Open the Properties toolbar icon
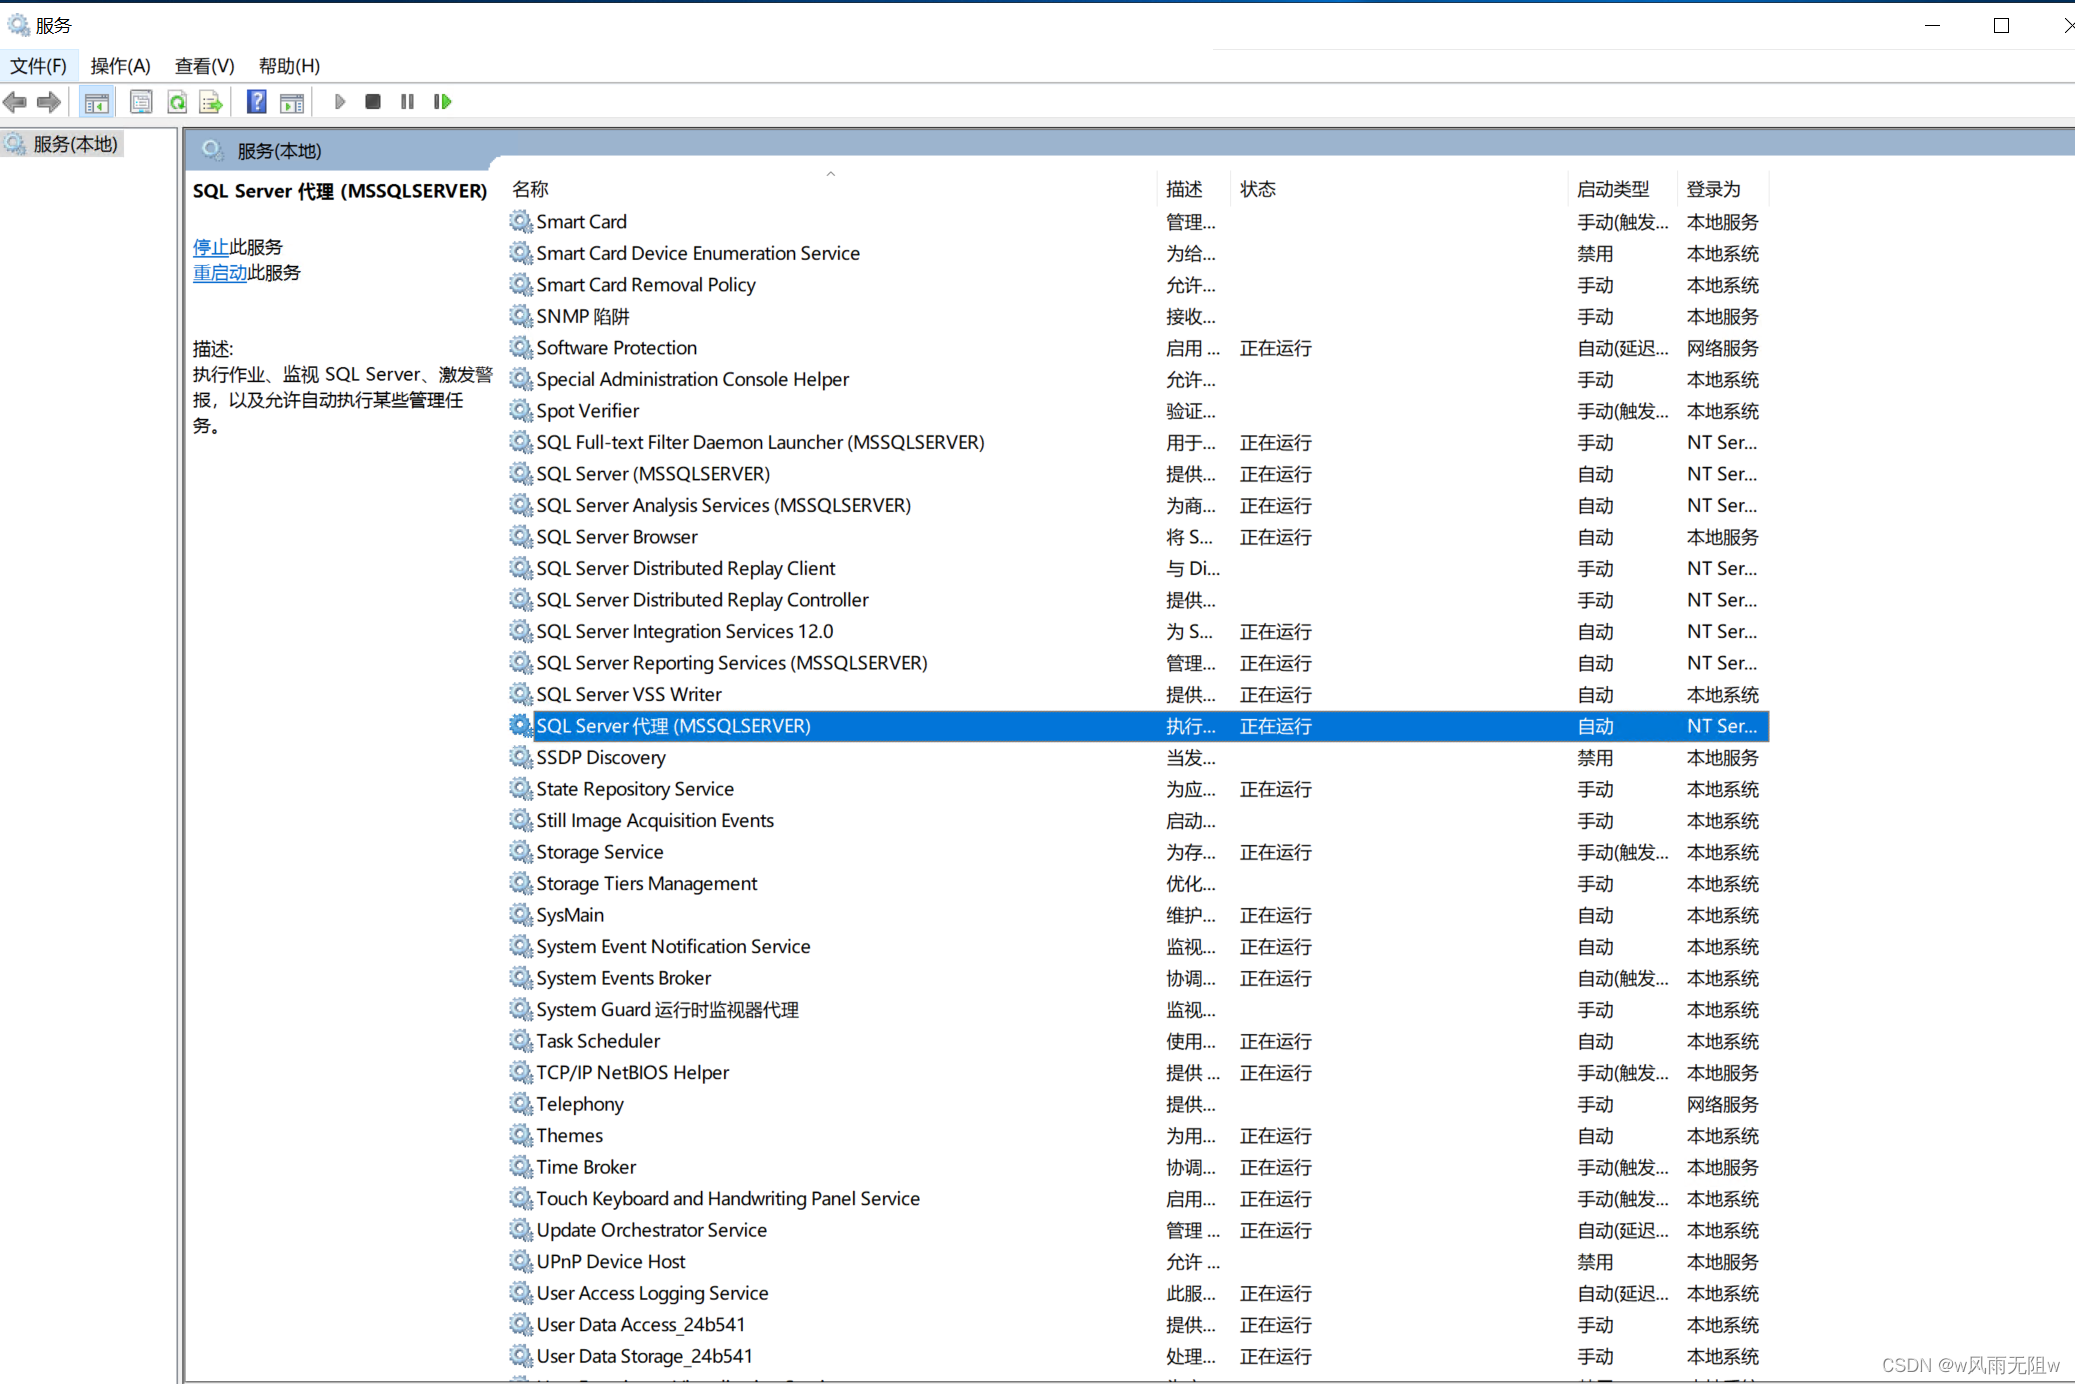Screen dimensions: 2075x1384 (141, 102)
